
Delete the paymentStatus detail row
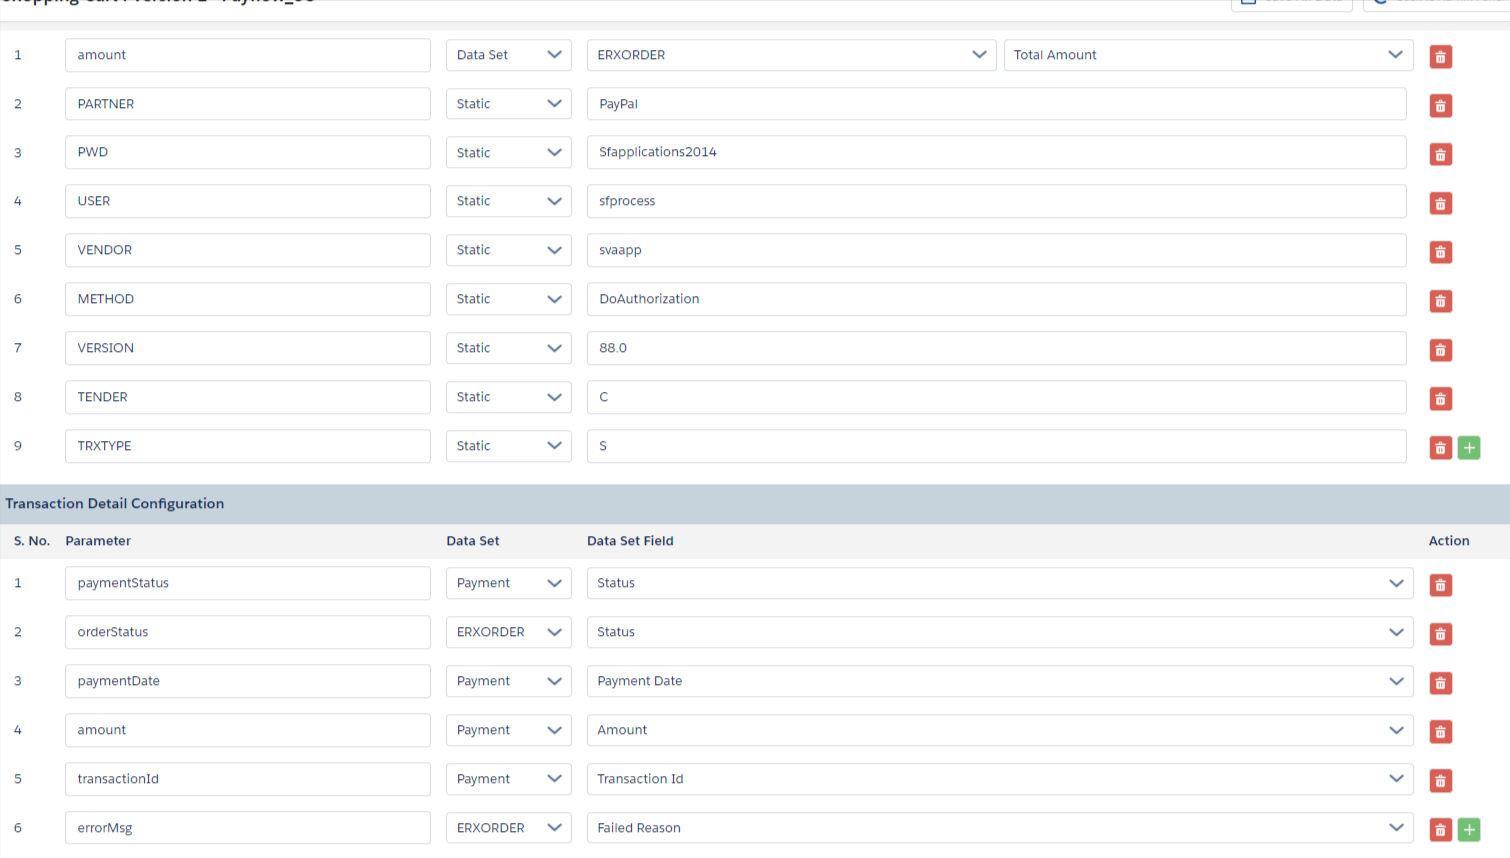tap(1440, 585)
